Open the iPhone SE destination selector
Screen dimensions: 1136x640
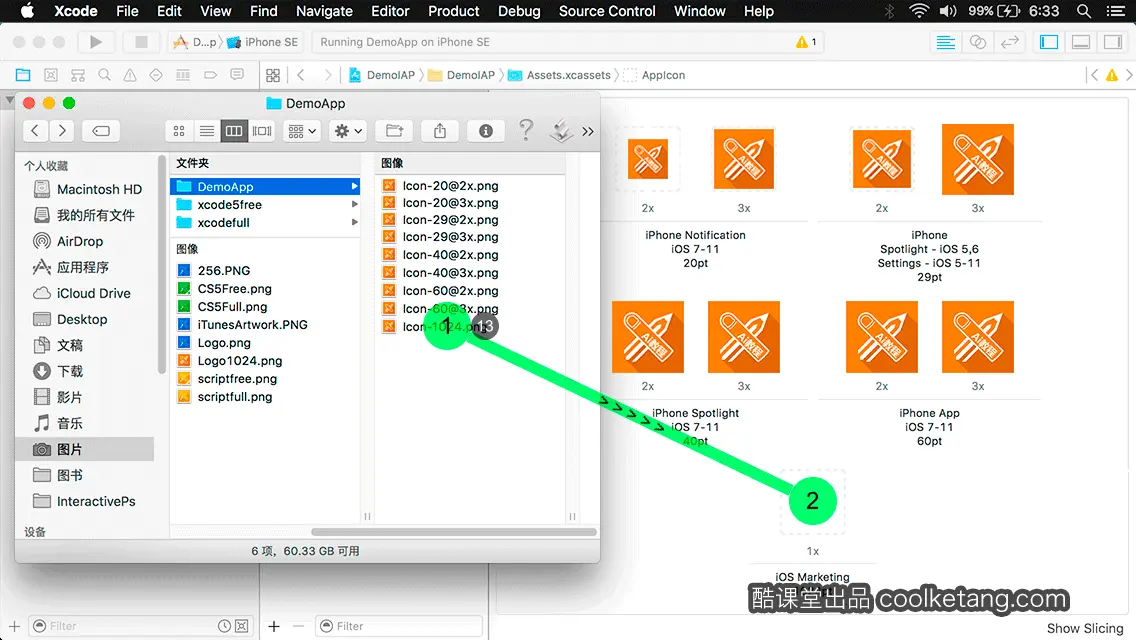264,42
